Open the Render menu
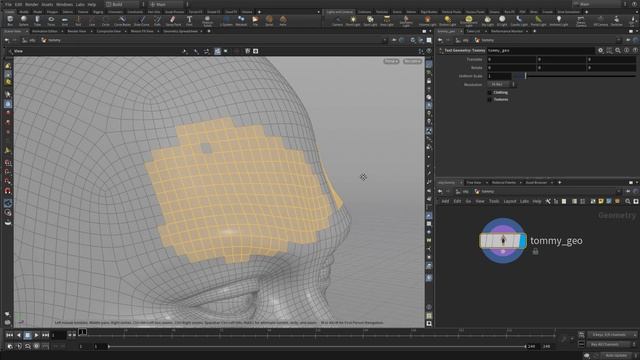Image resolution: width=640 pixels, height=360 pixels. pos(31,4)
